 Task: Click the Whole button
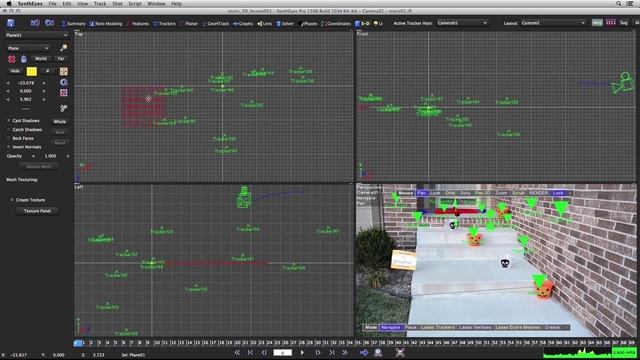(60, 122)
